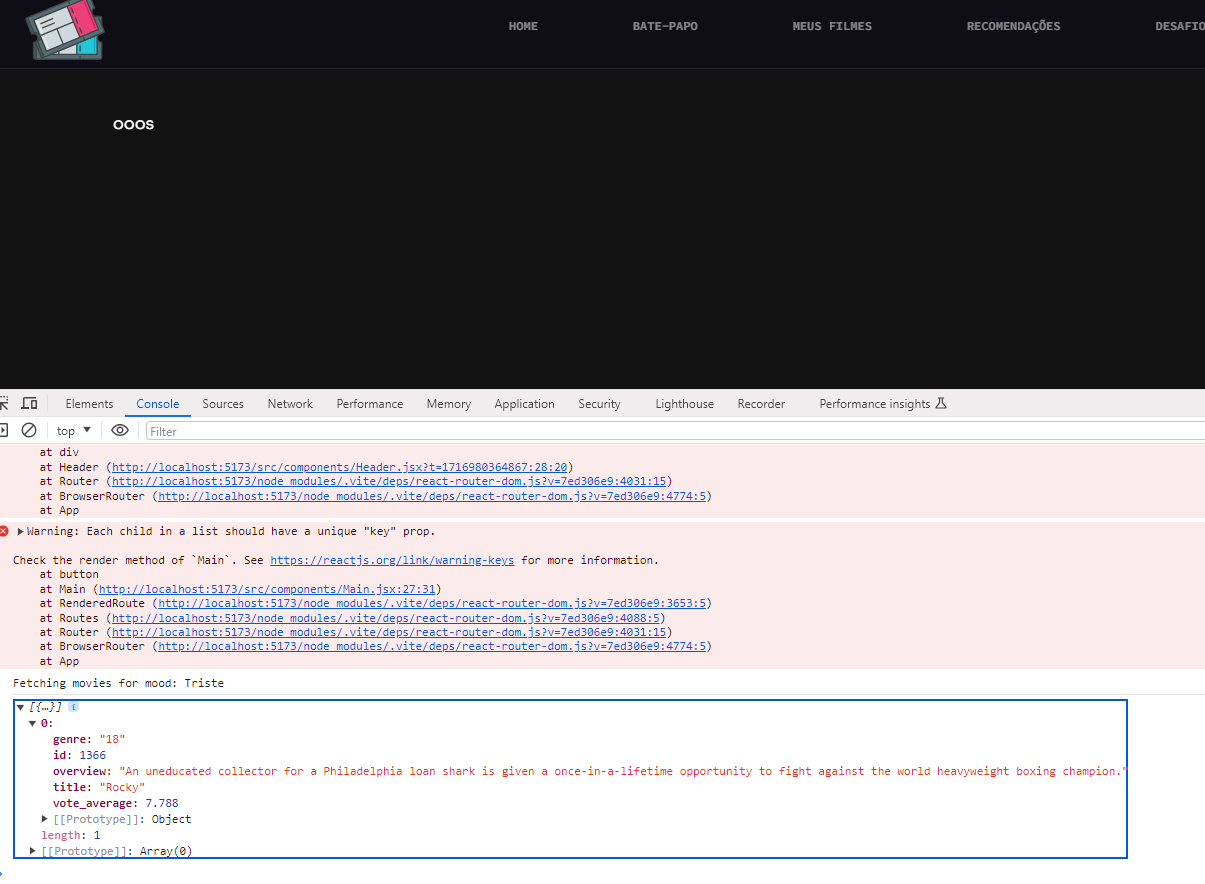This screenshot has height=884, width=1205.
Task: Collapse the '0:' array entry
Action: [33, 723]
